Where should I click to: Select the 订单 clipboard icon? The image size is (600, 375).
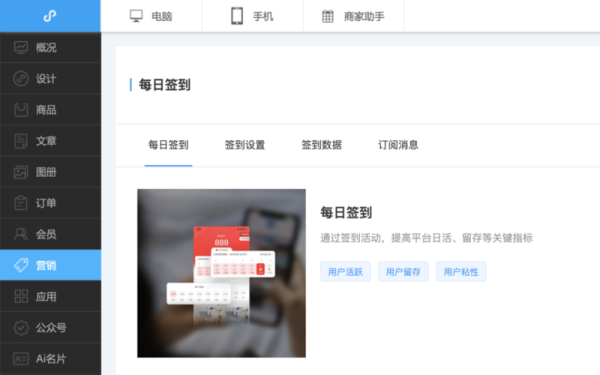21,203
